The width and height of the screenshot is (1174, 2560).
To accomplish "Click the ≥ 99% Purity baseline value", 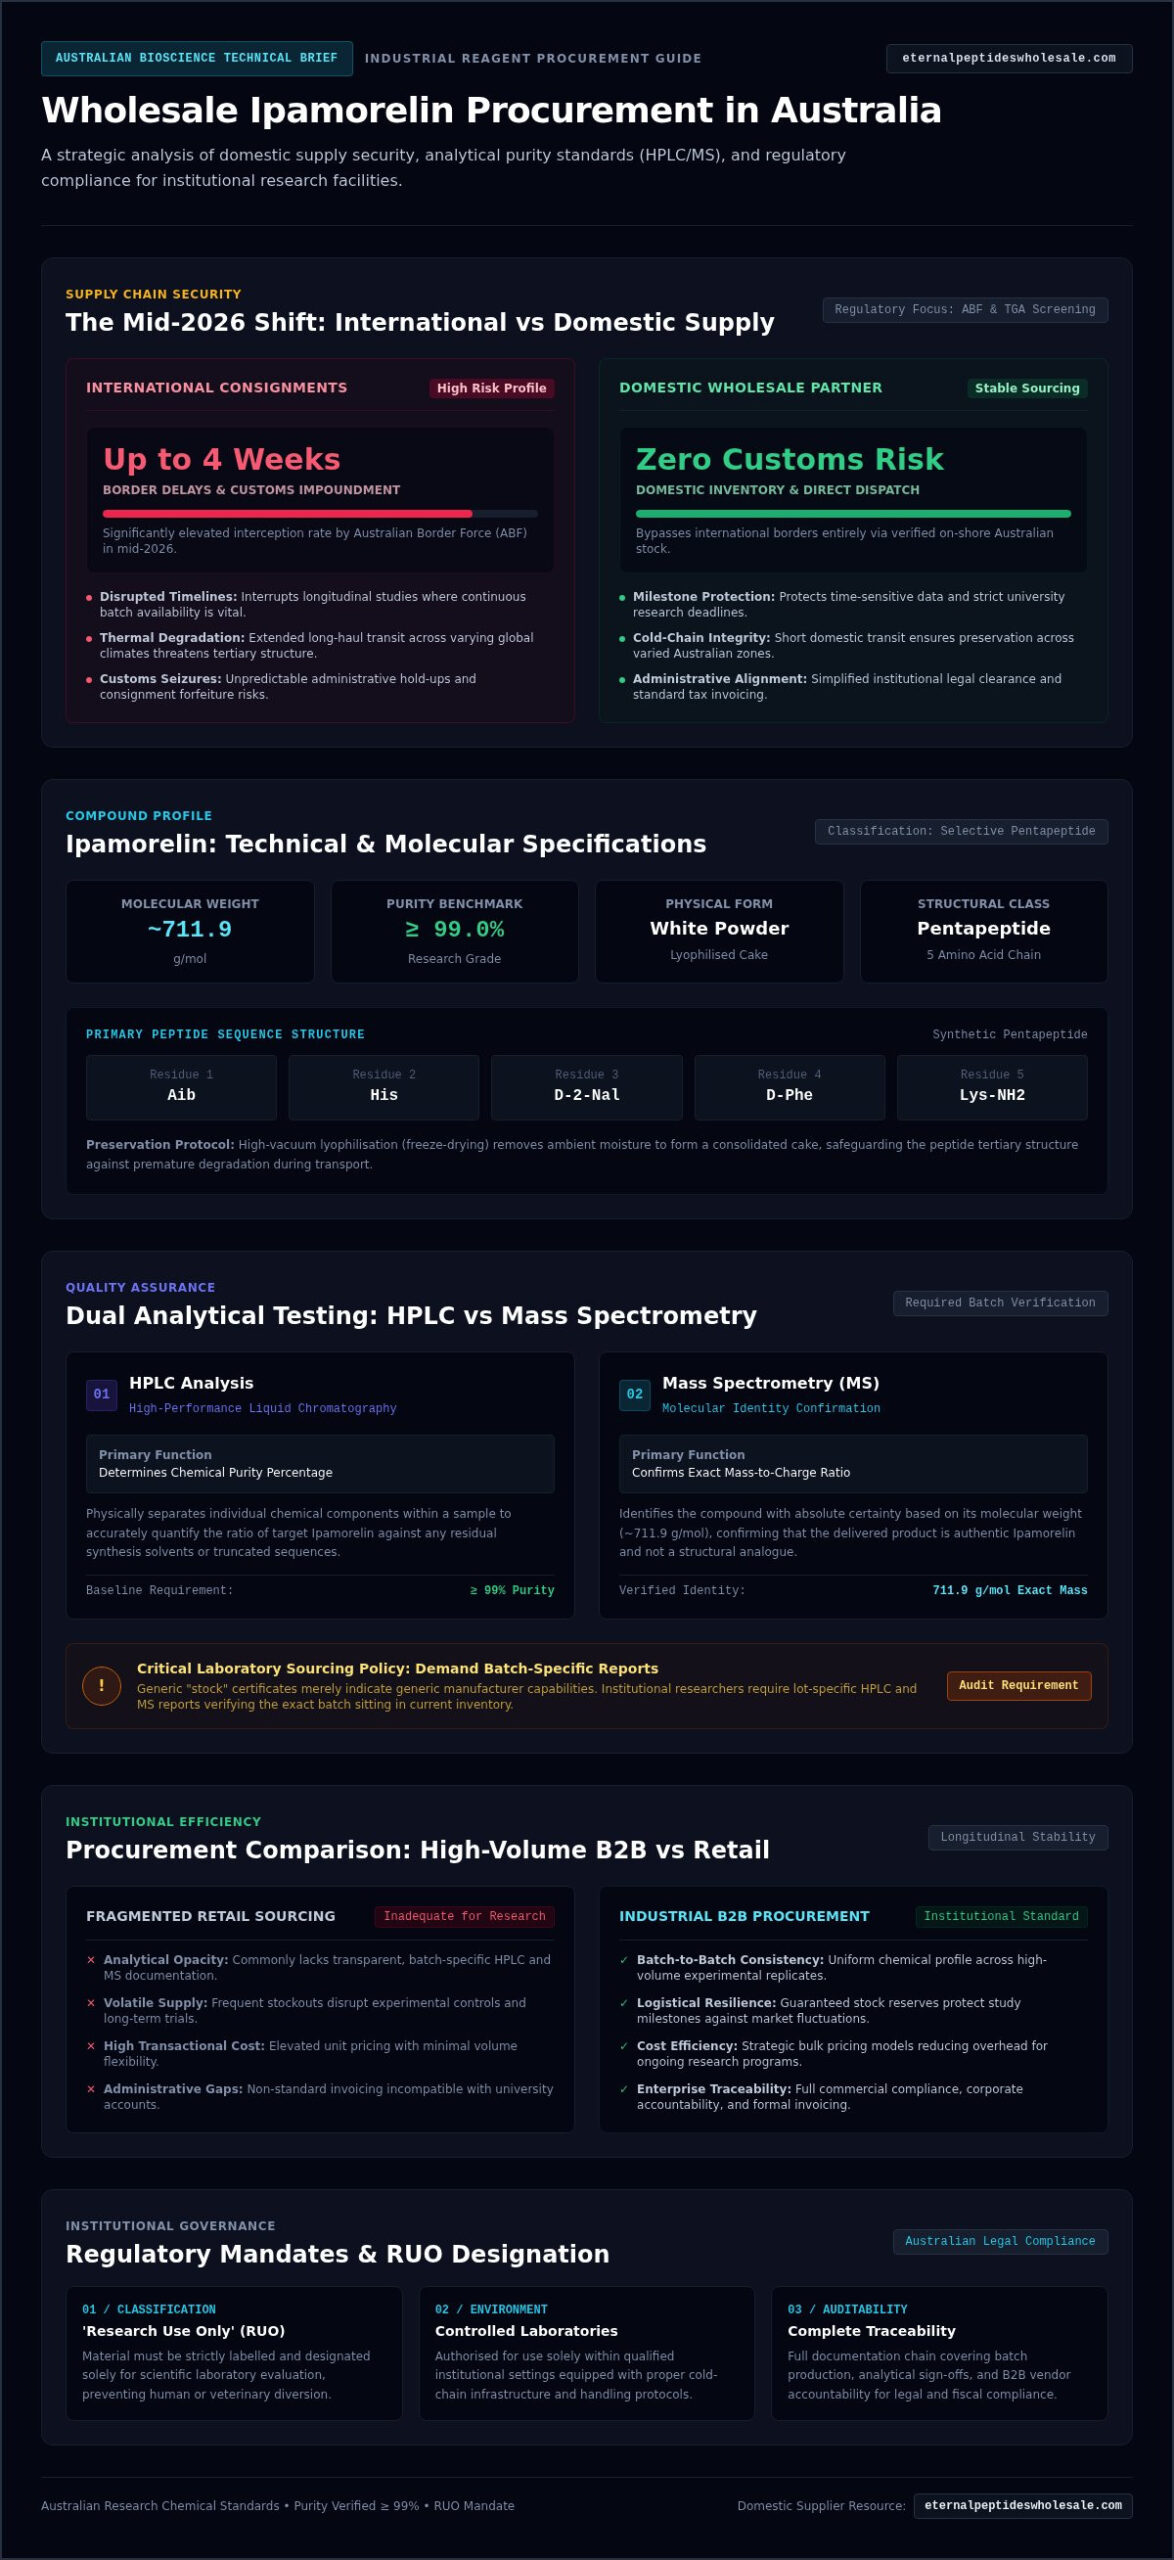I will click(512, 1590).
